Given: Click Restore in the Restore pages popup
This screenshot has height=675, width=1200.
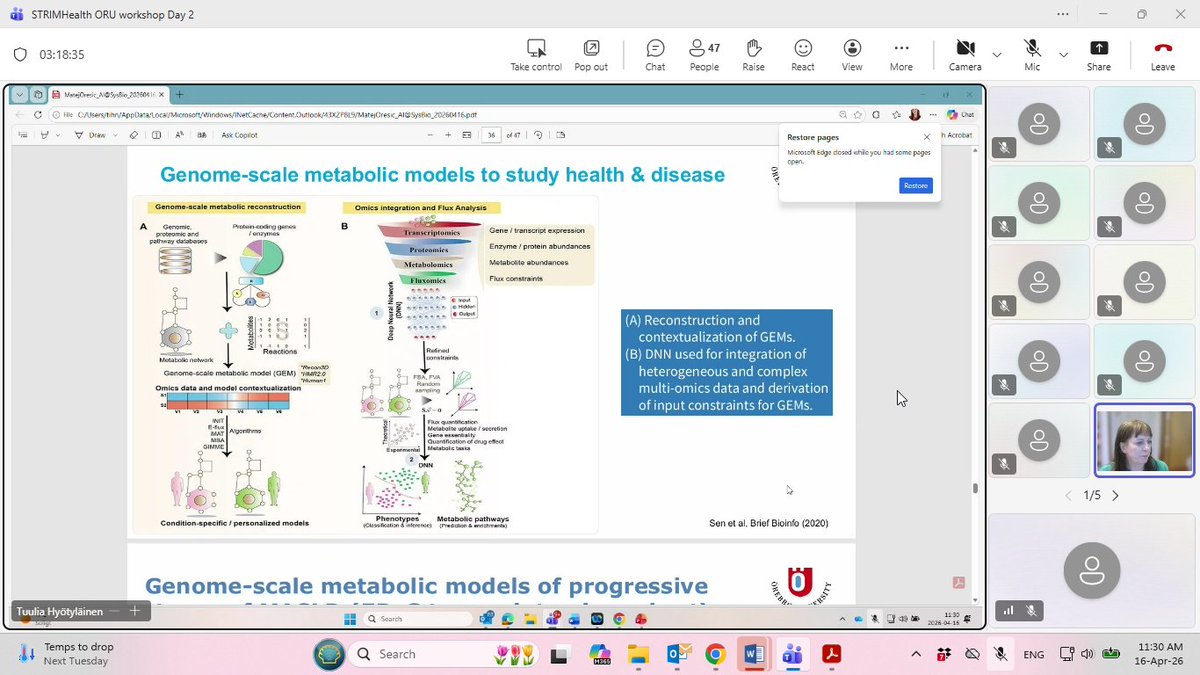Looking at the screenshot, I should click(x=915, y=186).
